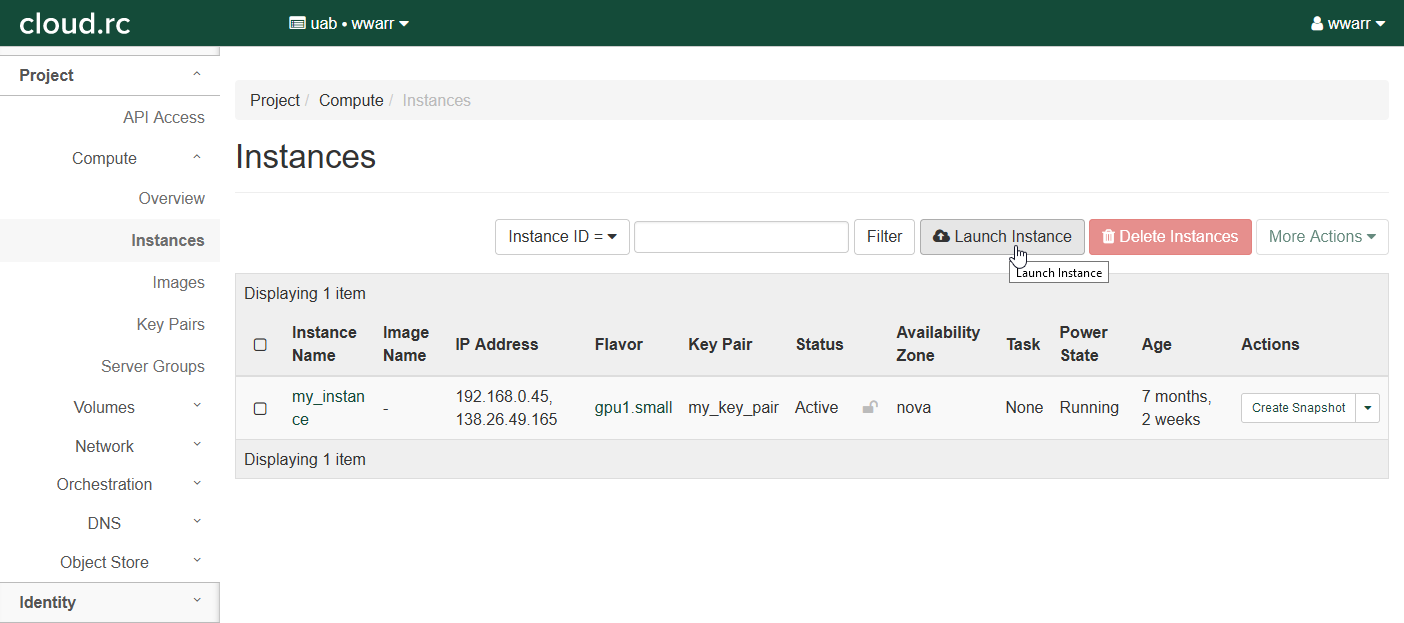This screenshot has width=1404, height=623.
Task: Click the cloud.rc logo
Action: point(75,23)
